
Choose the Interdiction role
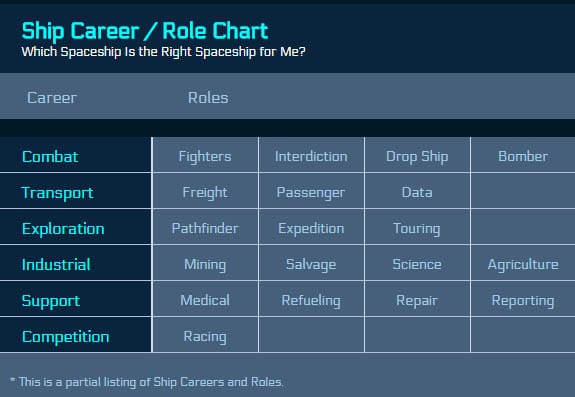pyautogui.click(x=311, y=156)
